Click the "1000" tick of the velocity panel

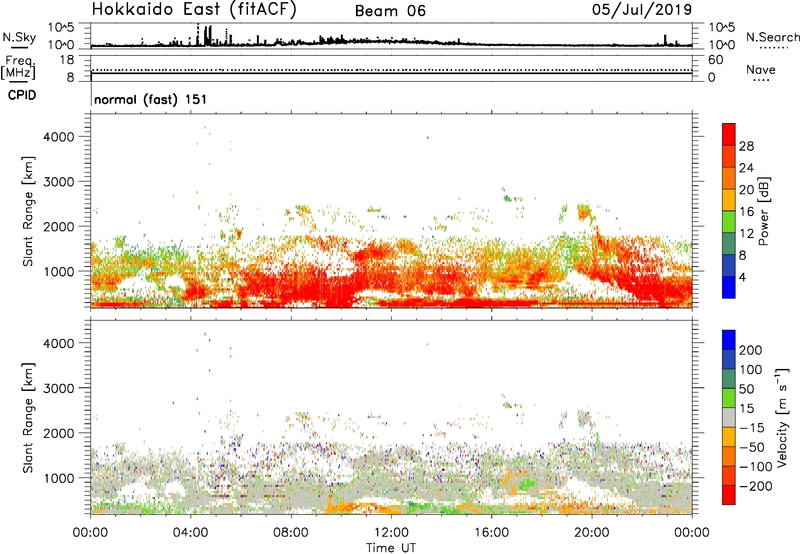(58, 478)
